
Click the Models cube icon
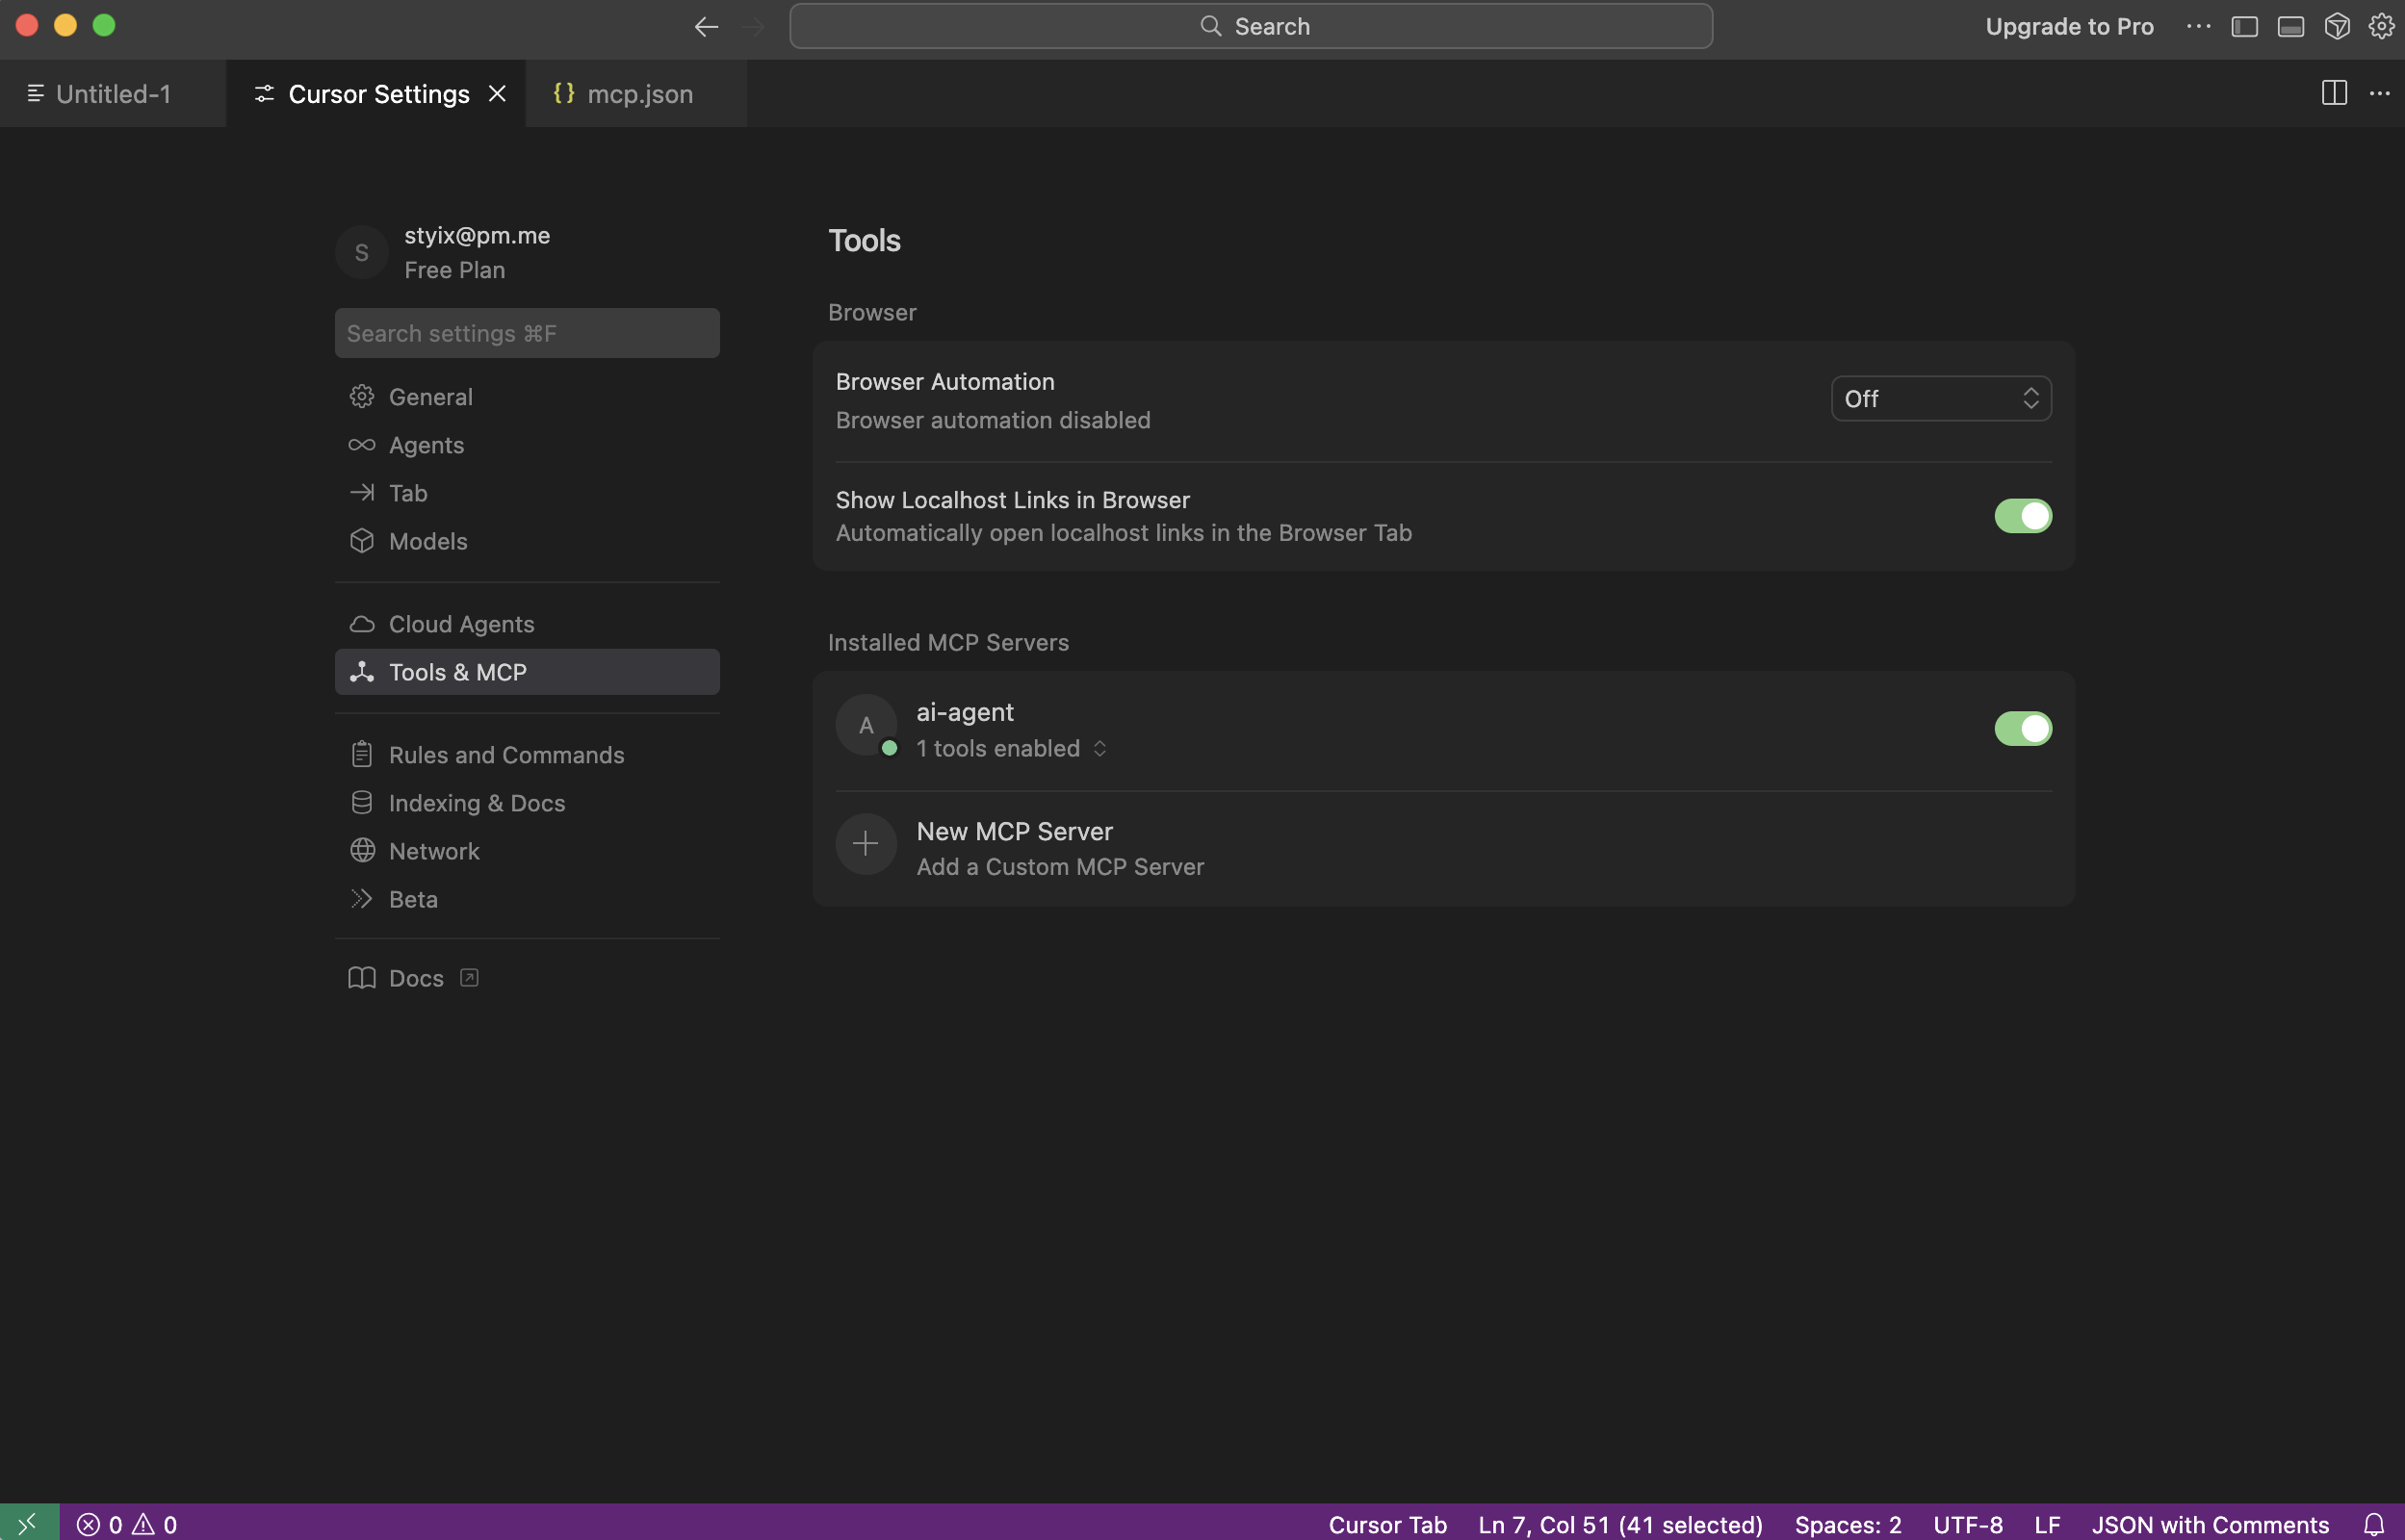(x=362, y=541)
